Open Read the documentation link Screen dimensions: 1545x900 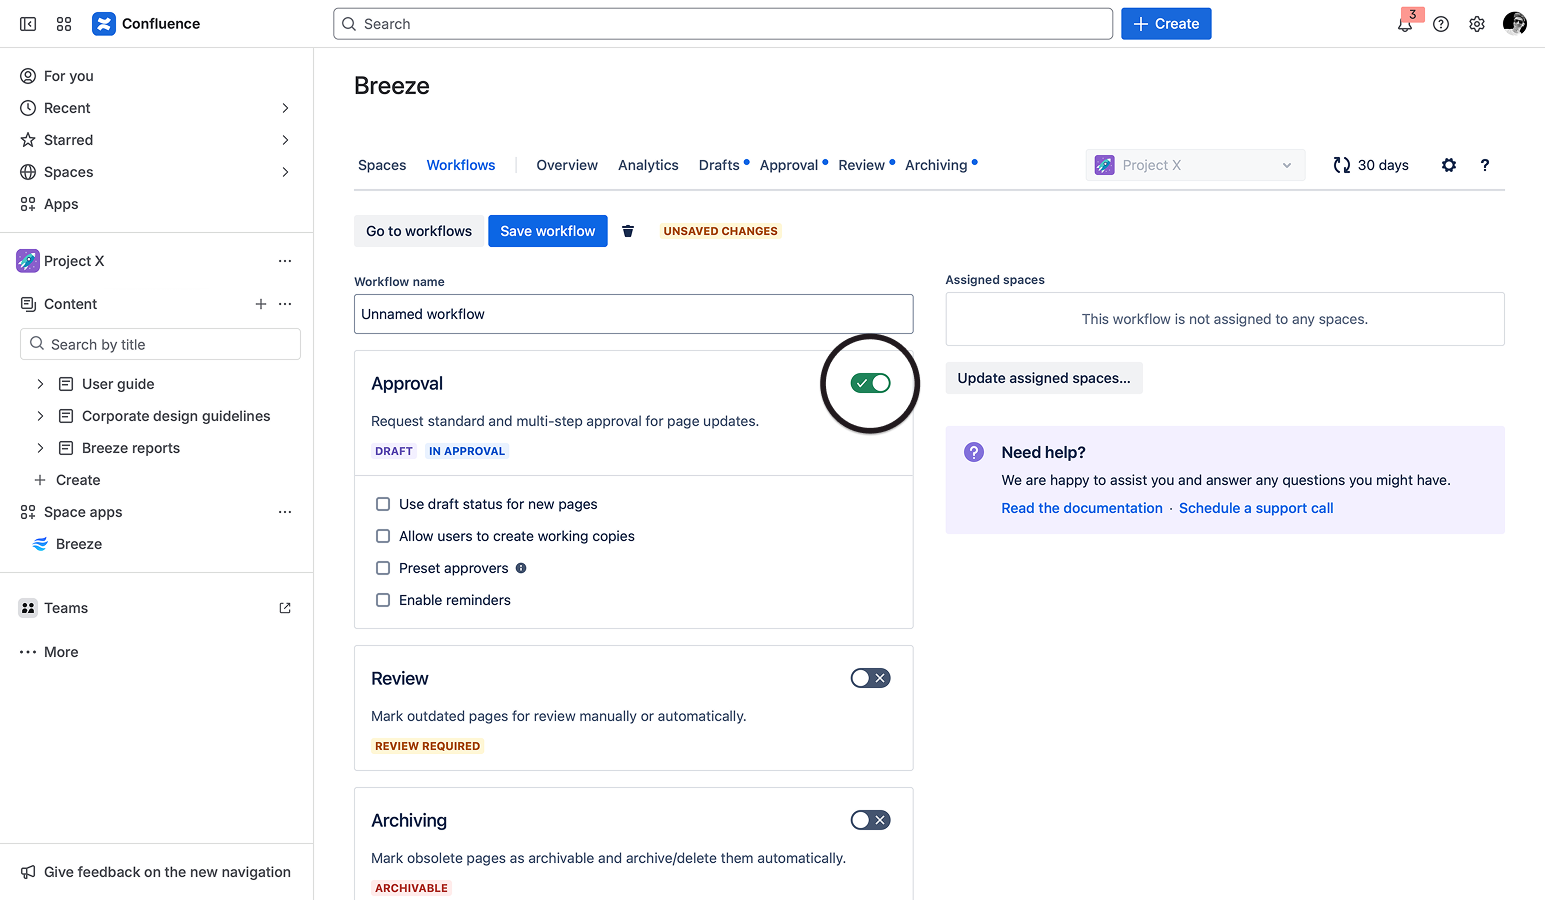click(1081, 508)
